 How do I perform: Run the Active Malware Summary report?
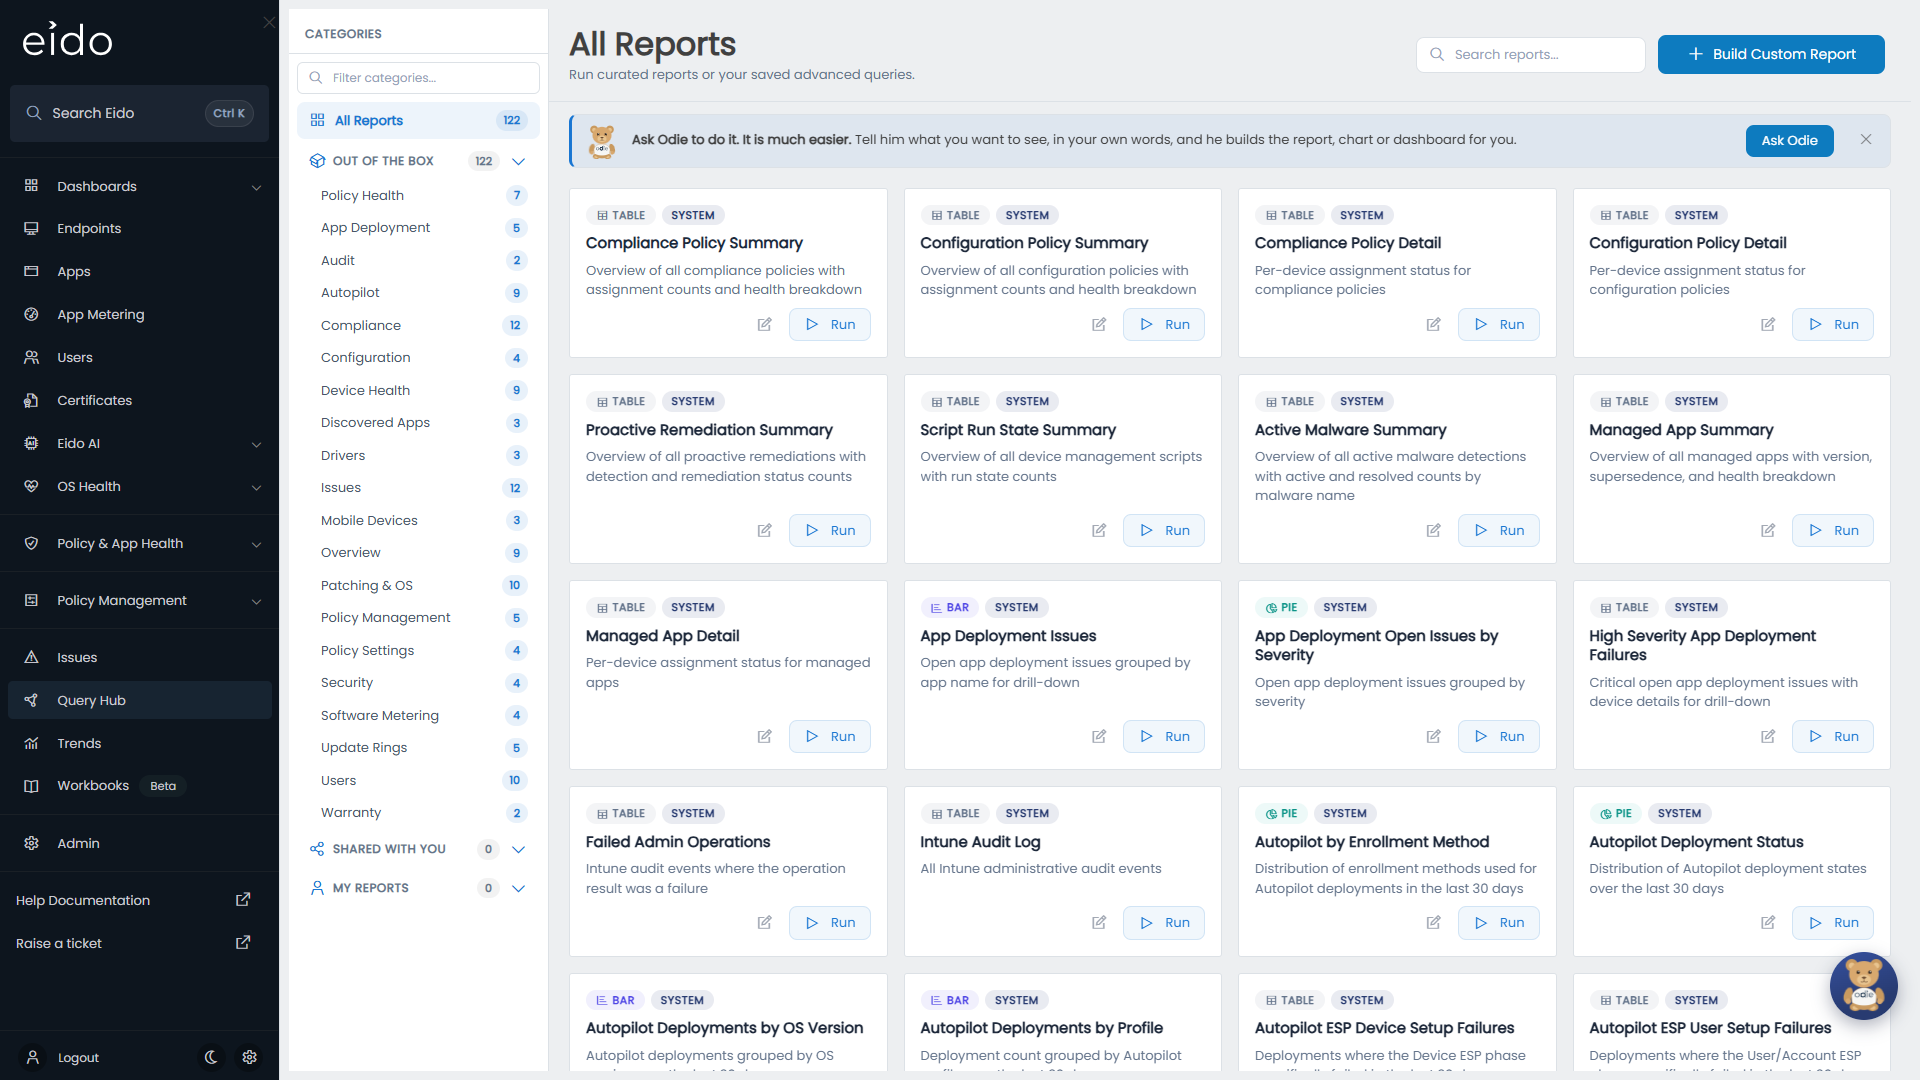pos(1498,530)
